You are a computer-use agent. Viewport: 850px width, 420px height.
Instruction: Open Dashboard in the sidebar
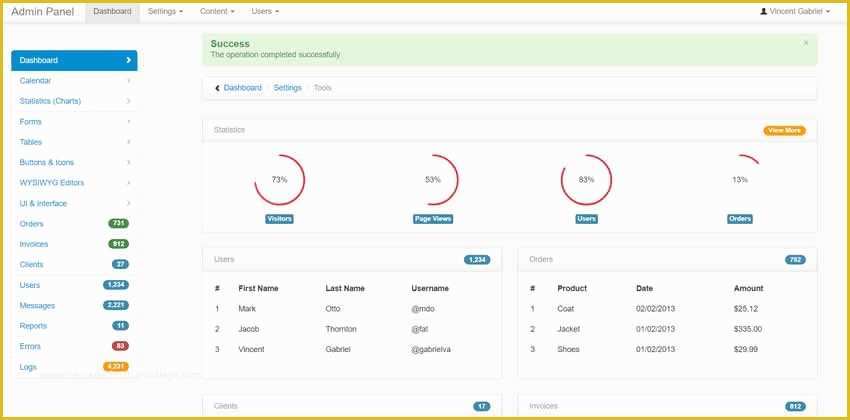[74, 60]
